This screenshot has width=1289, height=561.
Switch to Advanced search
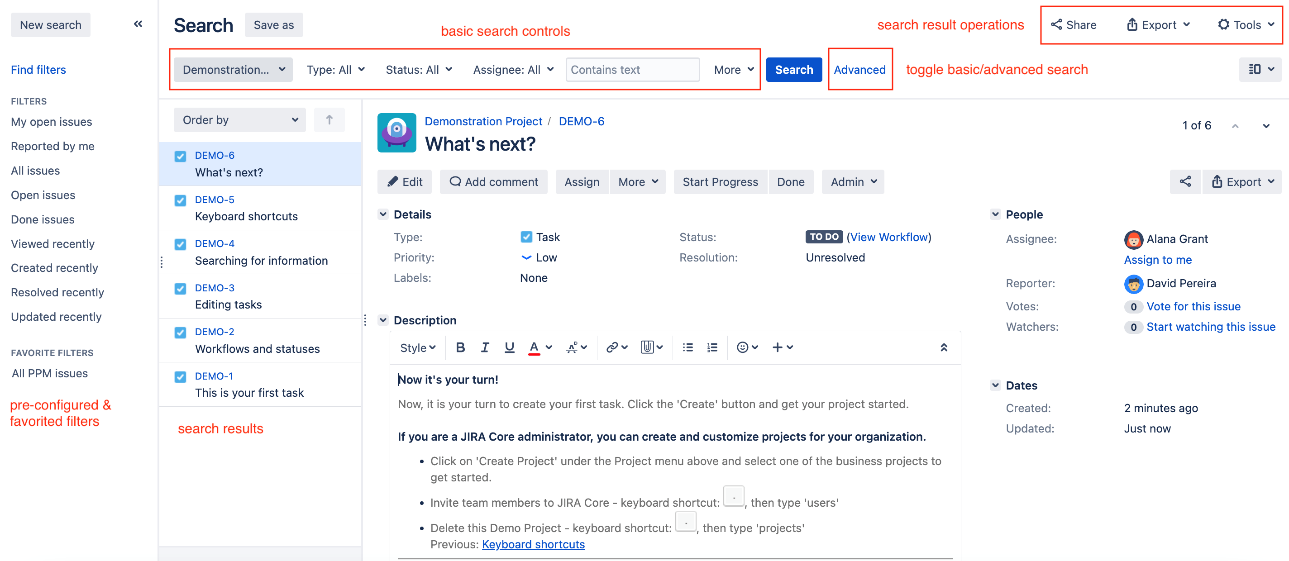(860, 70)
